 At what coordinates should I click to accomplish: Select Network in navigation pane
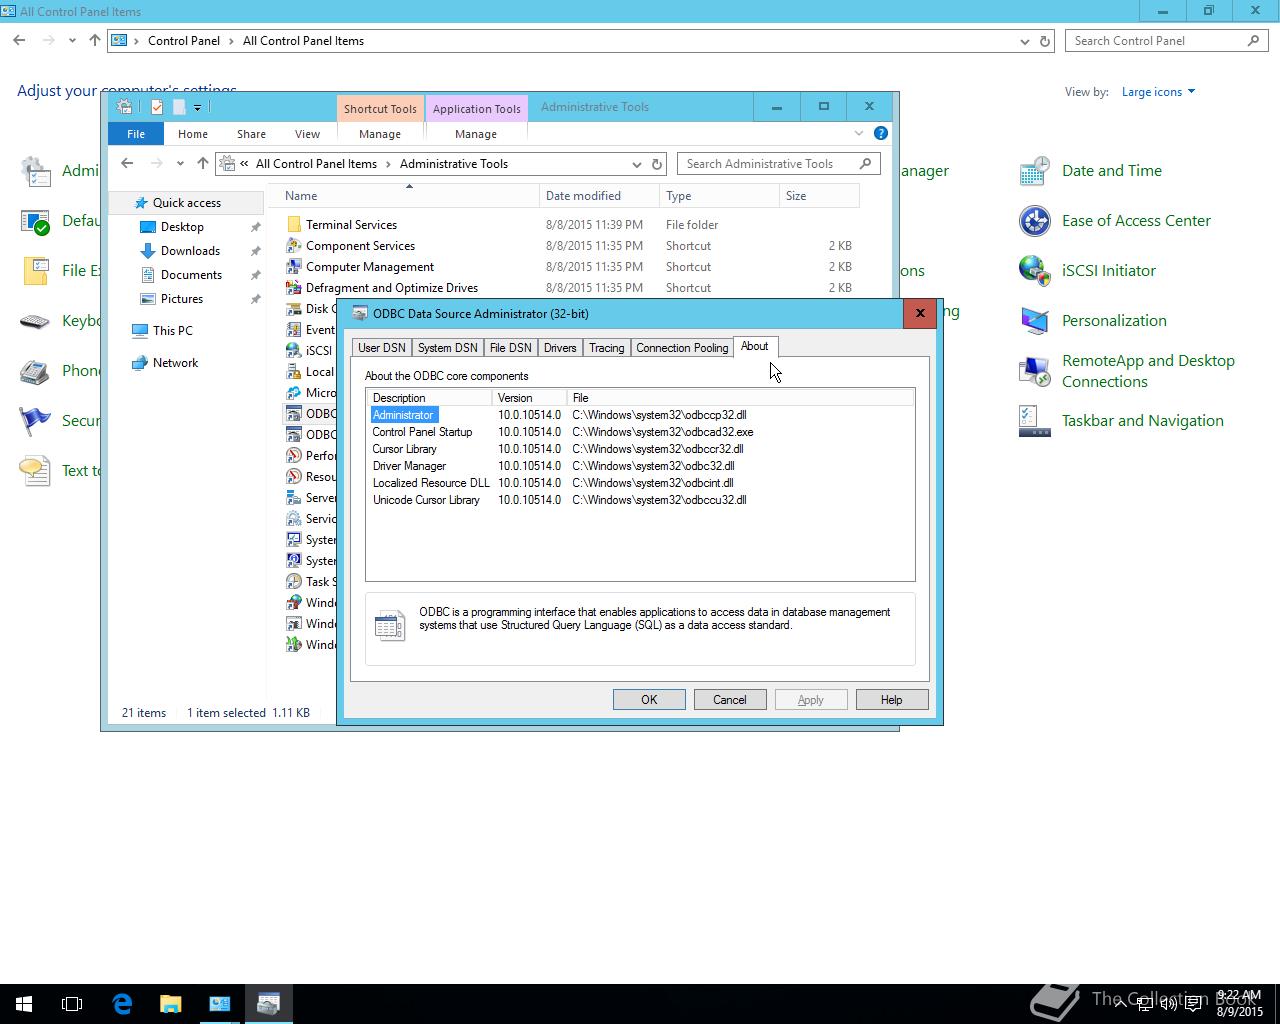tap(175, 363)
